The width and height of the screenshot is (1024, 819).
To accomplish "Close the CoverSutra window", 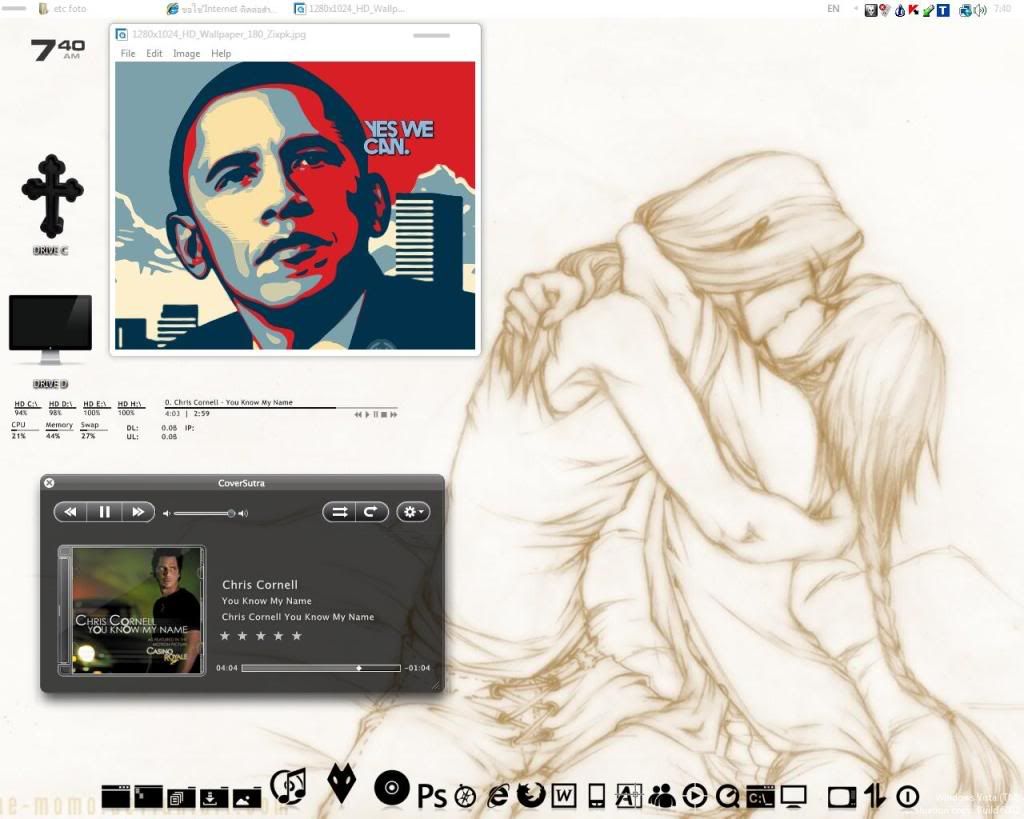I will click(x=49, y=483).
